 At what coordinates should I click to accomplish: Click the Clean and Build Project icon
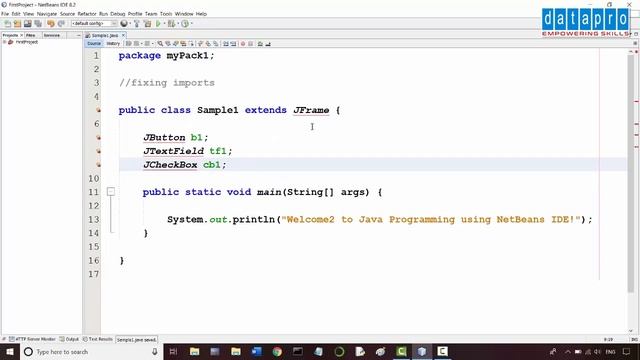pos(147,24)
